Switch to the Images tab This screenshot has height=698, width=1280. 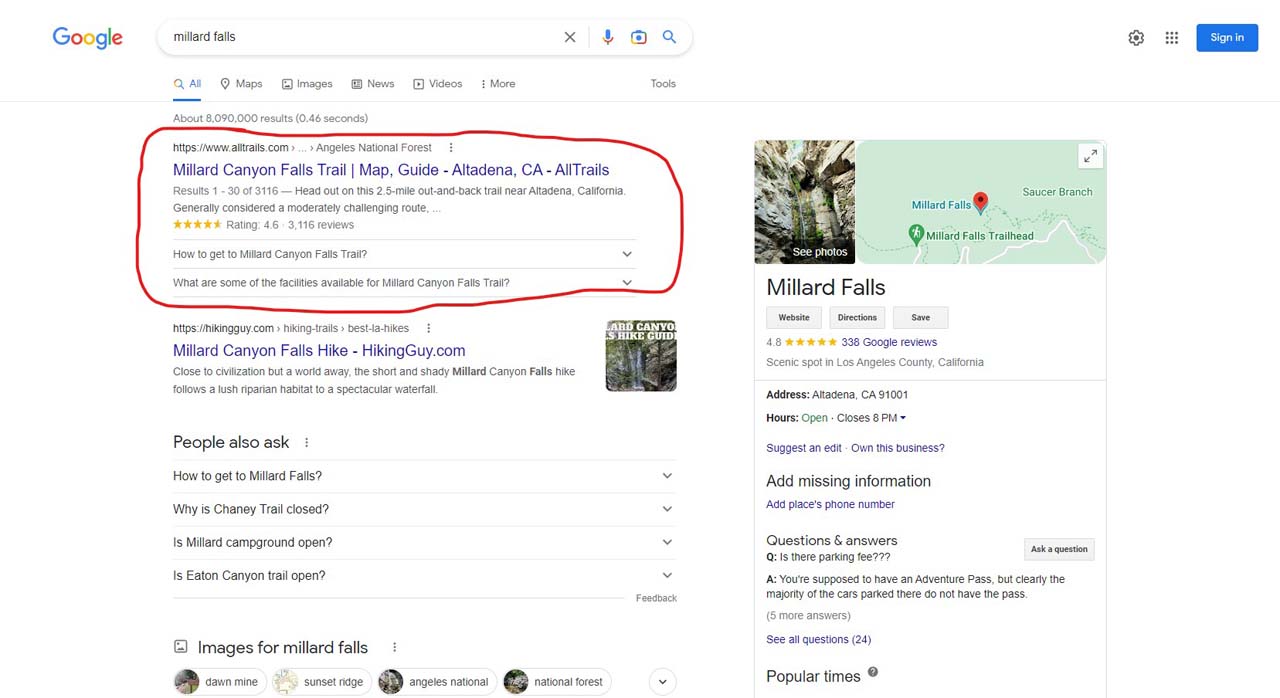coord(307,84)
